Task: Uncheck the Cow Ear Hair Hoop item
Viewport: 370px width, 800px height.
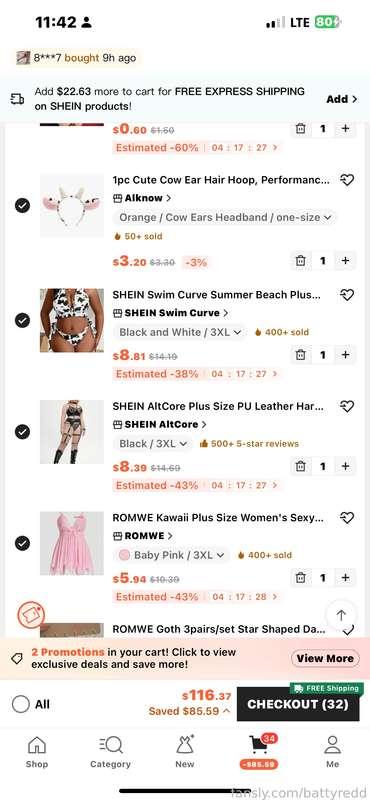Action: click(22, 206)
